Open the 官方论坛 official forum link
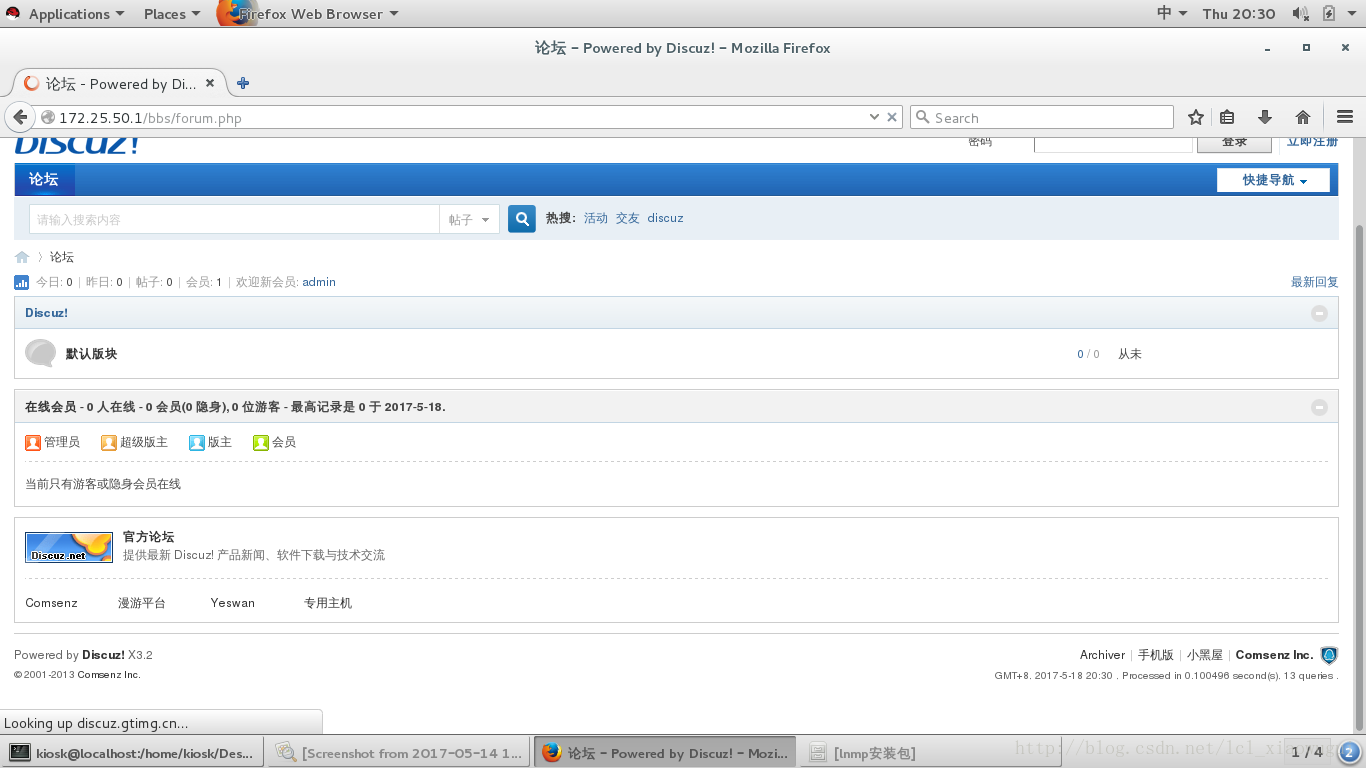 pyautogui.click(x=148, y=537)
